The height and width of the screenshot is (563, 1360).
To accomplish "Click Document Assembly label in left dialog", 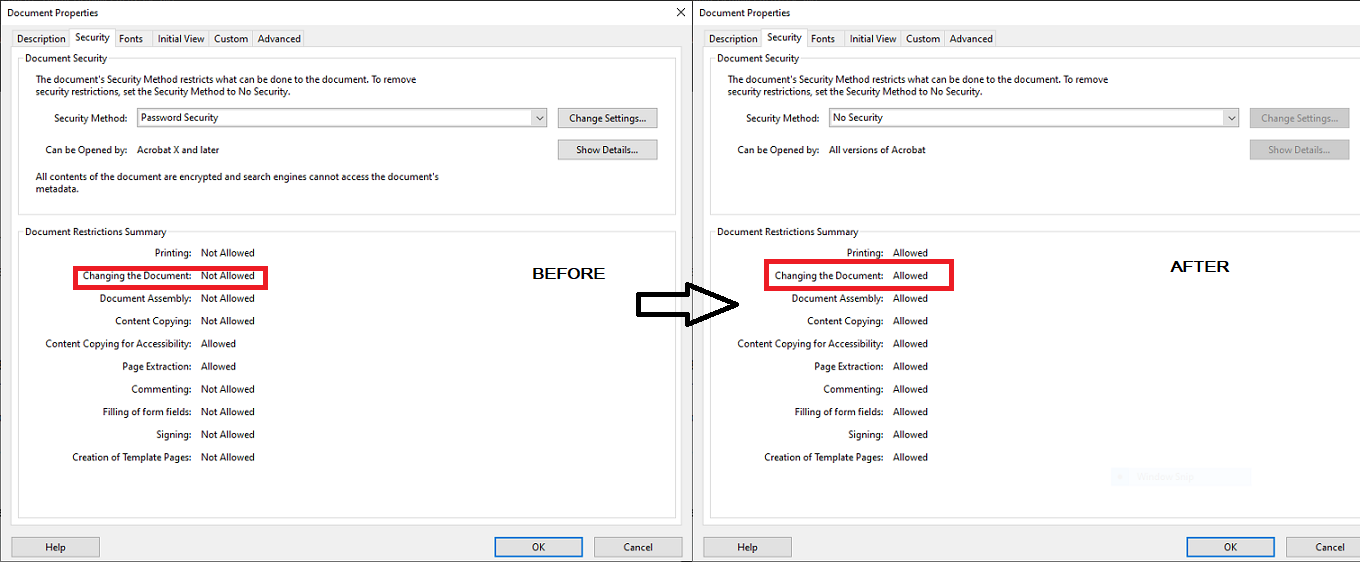I will pyautogui.click(x=146, y=299).
